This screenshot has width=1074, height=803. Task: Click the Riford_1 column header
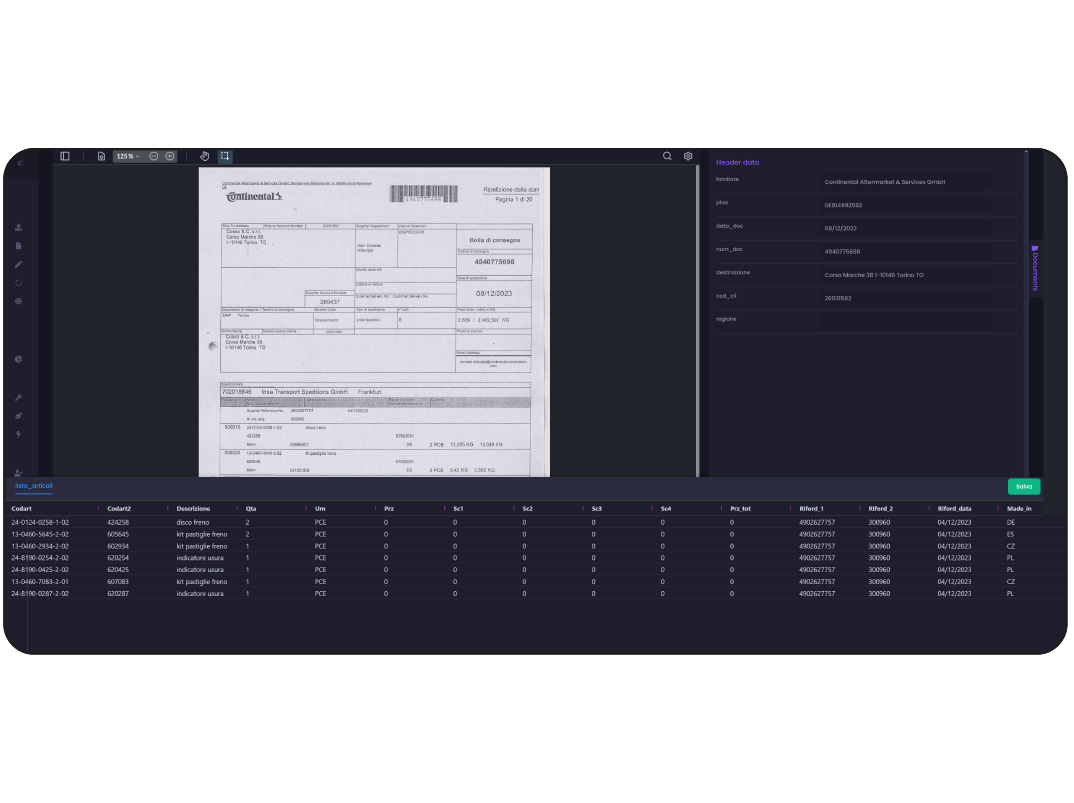point(811,509)
